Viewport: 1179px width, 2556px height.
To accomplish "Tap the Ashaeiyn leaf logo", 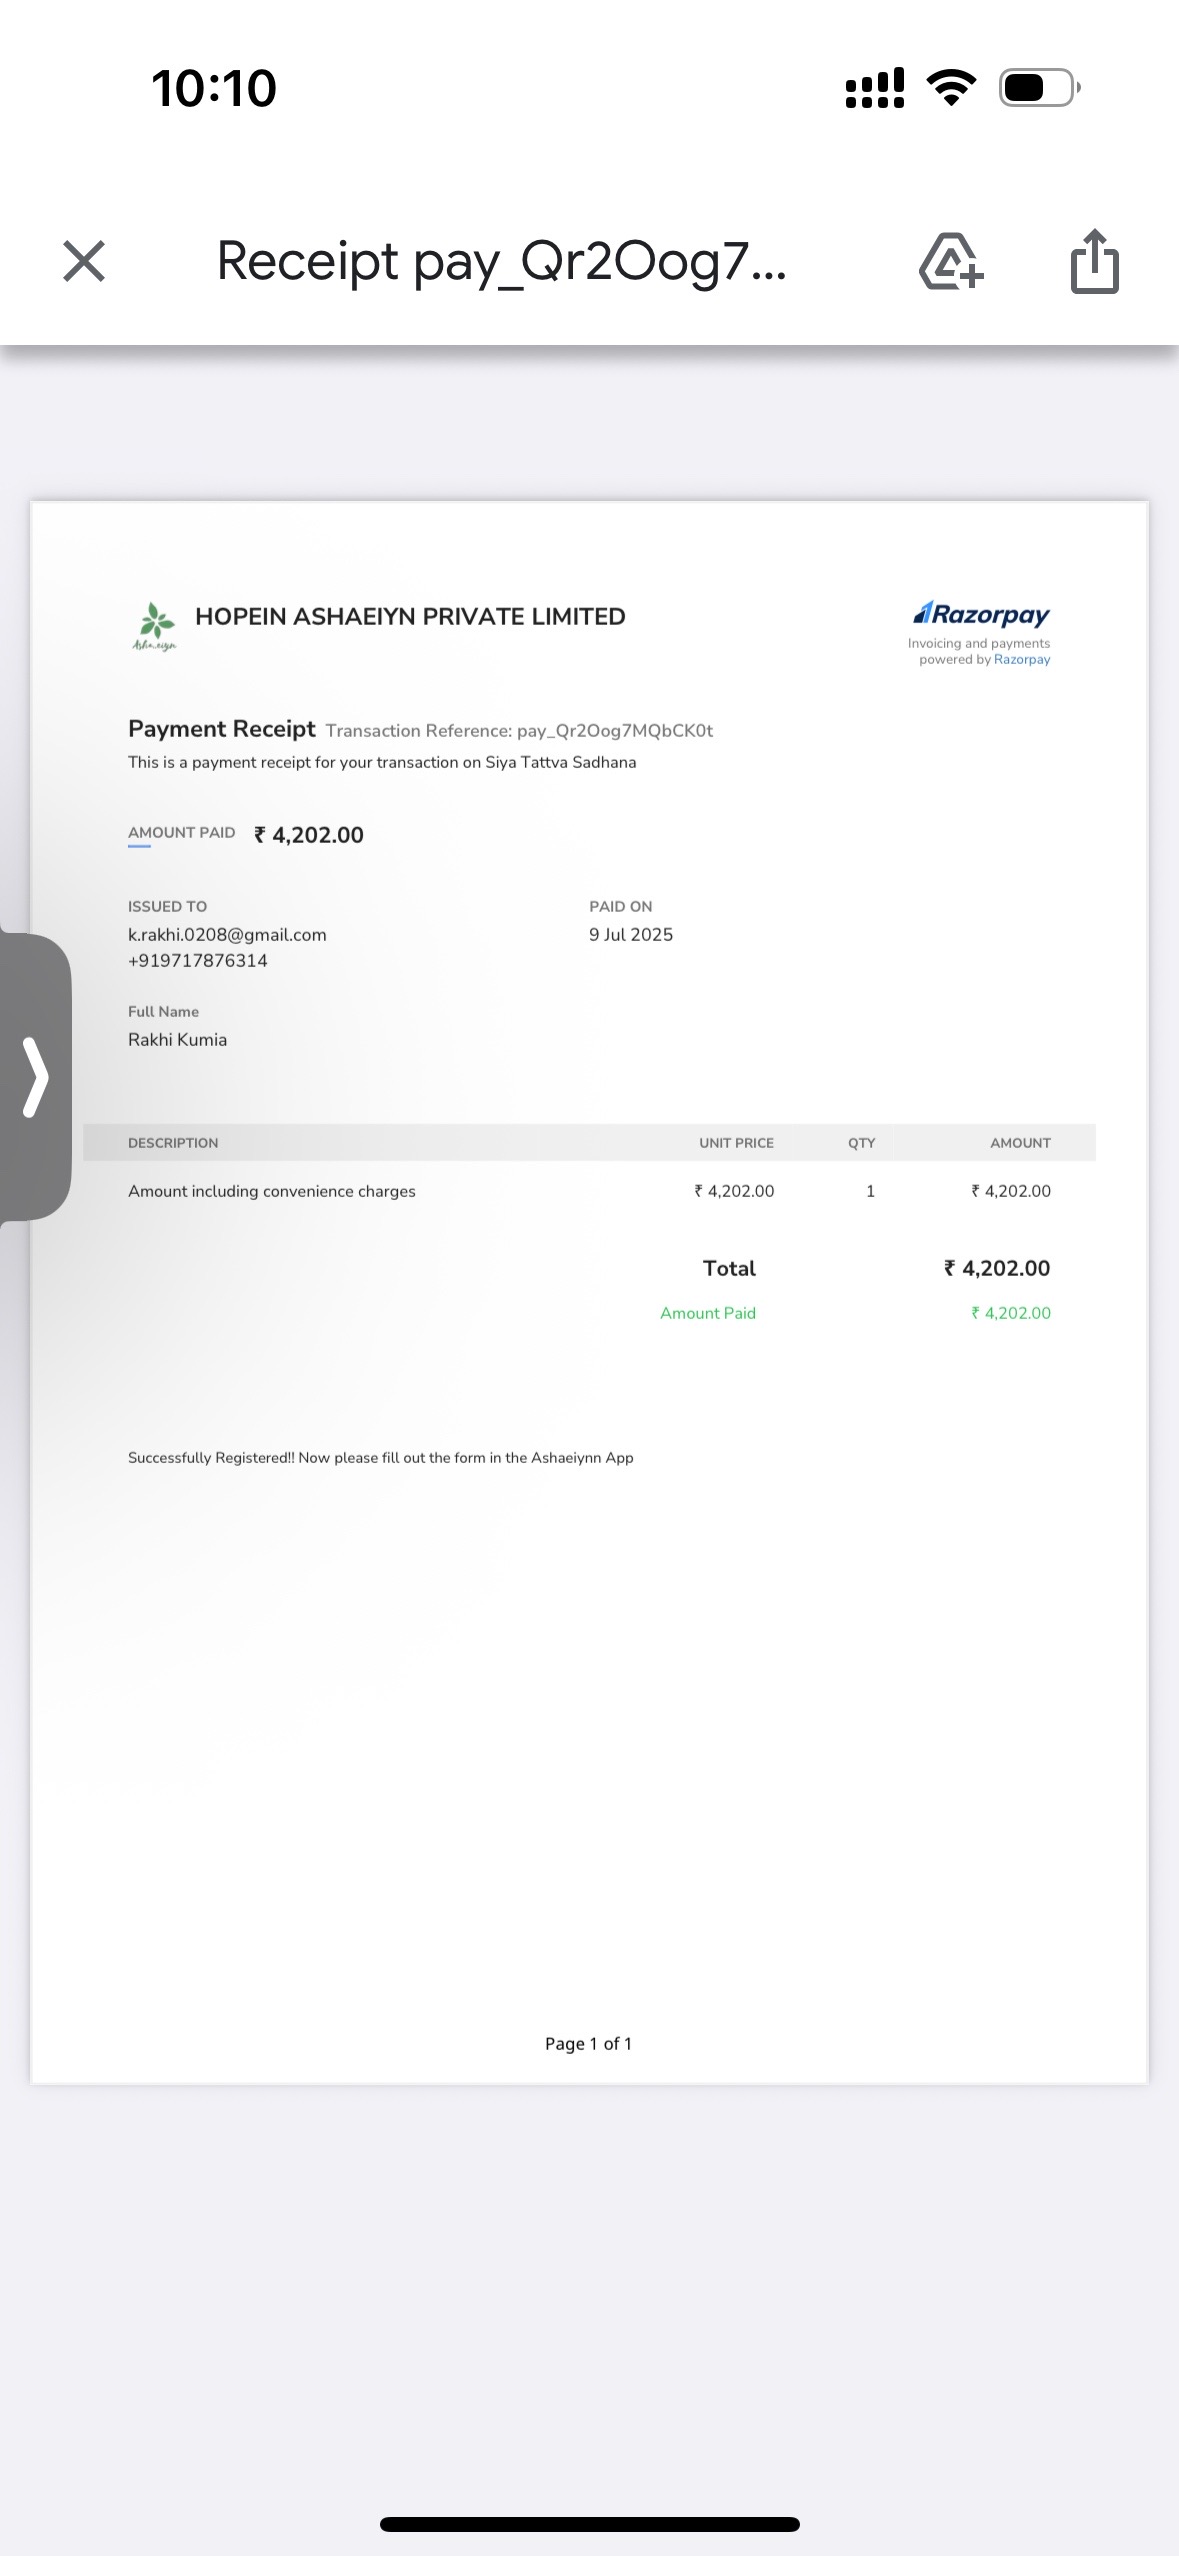I will tap(155, 627).
